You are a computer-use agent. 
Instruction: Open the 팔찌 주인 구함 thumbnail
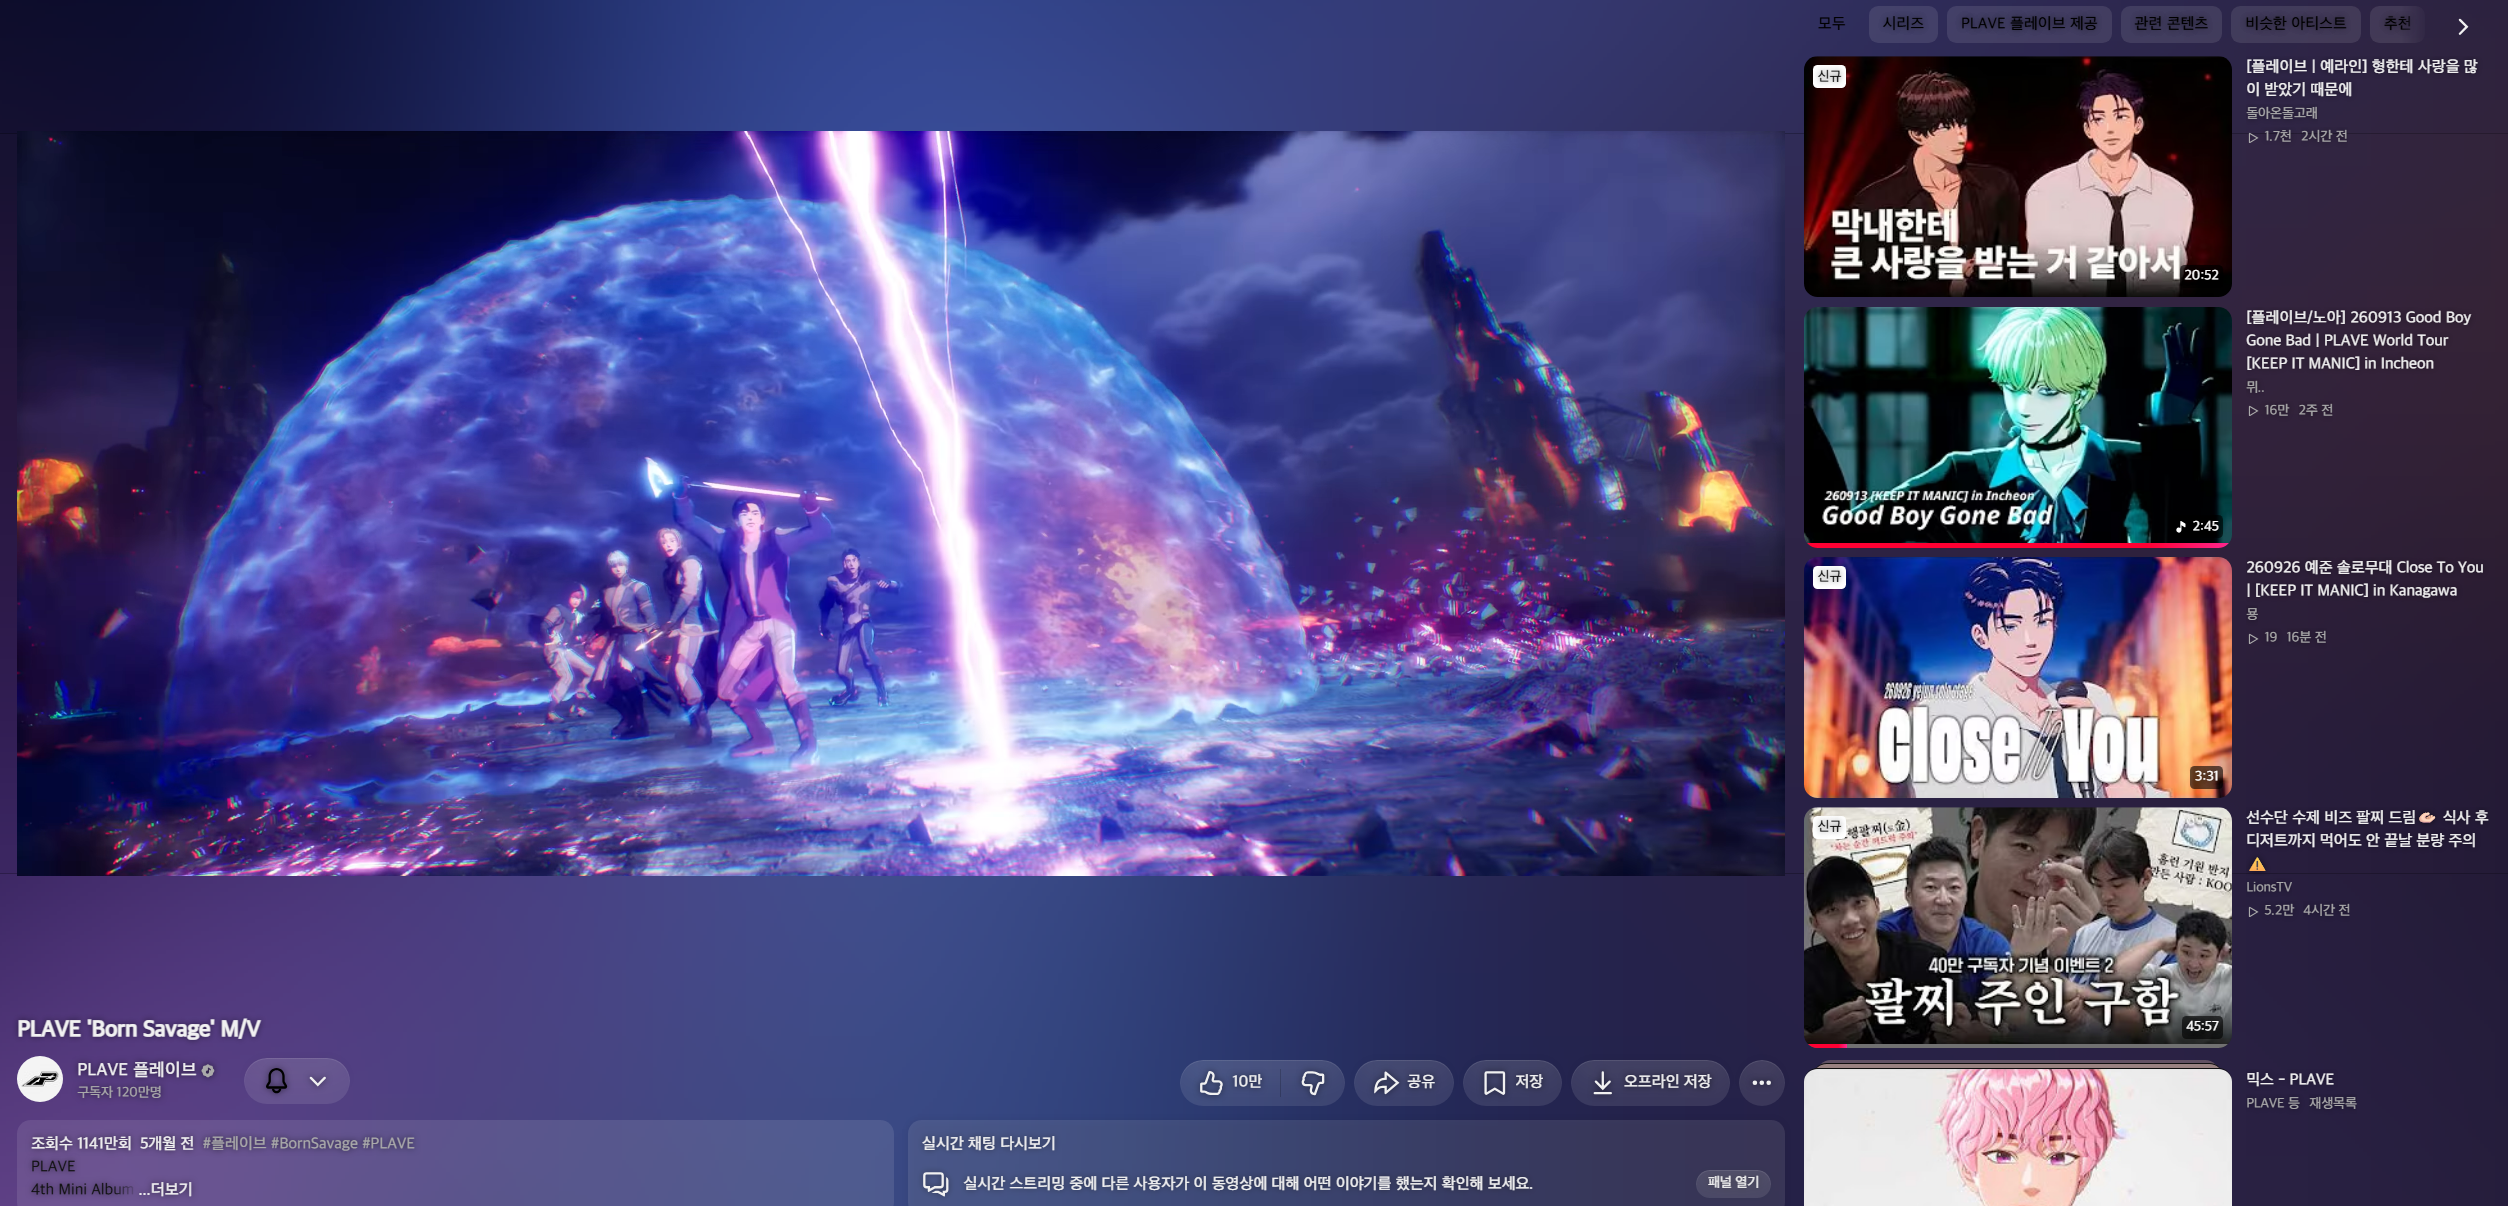(x=2017, y=927)
